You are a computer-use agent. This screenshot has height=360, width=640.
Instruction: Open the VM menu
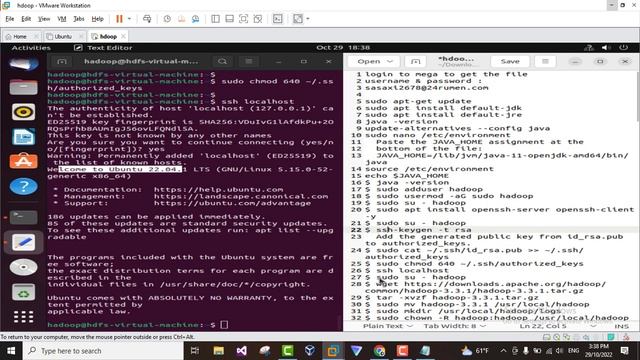(x=62, y=19)
